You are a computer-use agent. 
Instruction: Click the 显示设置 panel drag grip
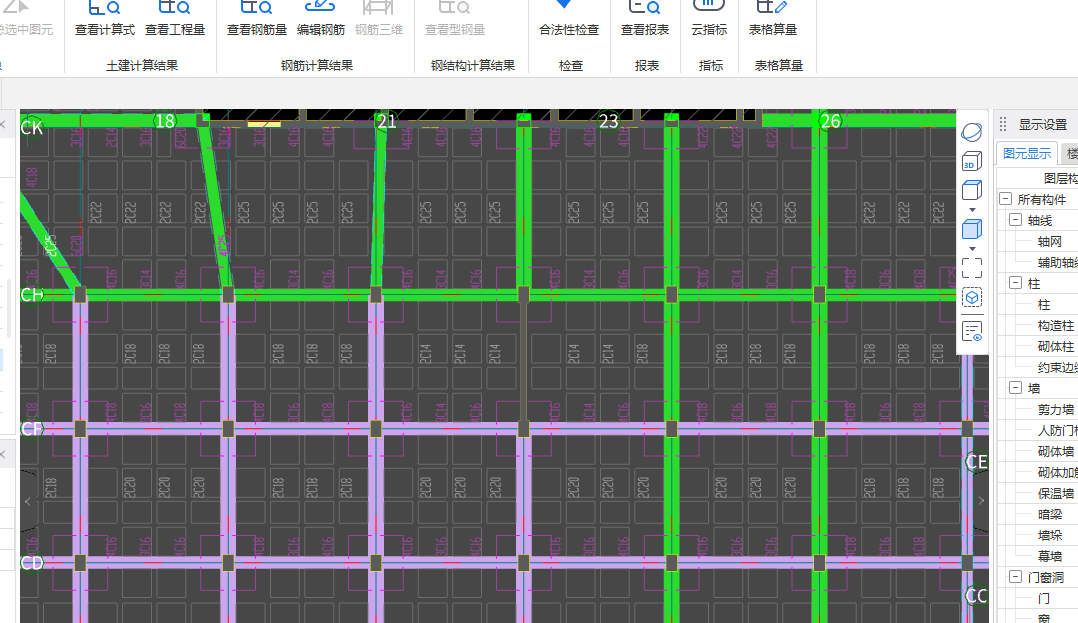1003,124
